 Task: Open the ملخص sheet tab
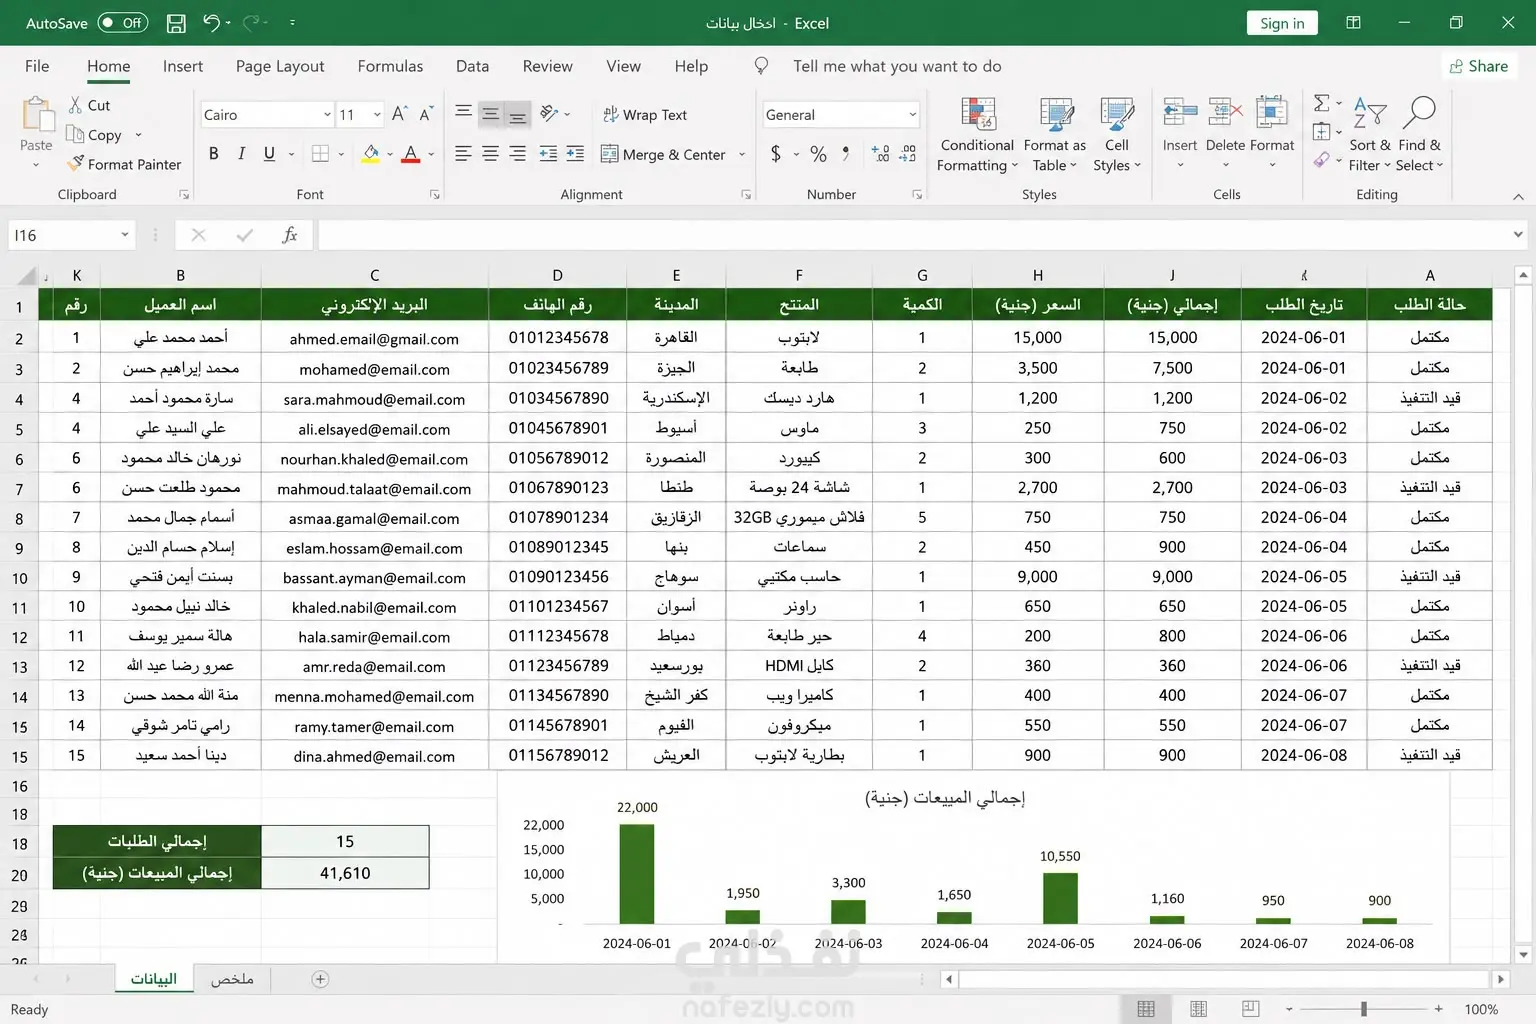(x=232, y=979)
